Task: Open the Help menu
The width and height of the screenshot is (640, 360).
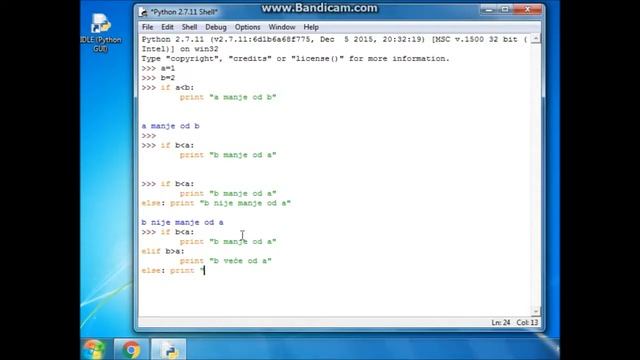Action: click(x=311, y=27)
